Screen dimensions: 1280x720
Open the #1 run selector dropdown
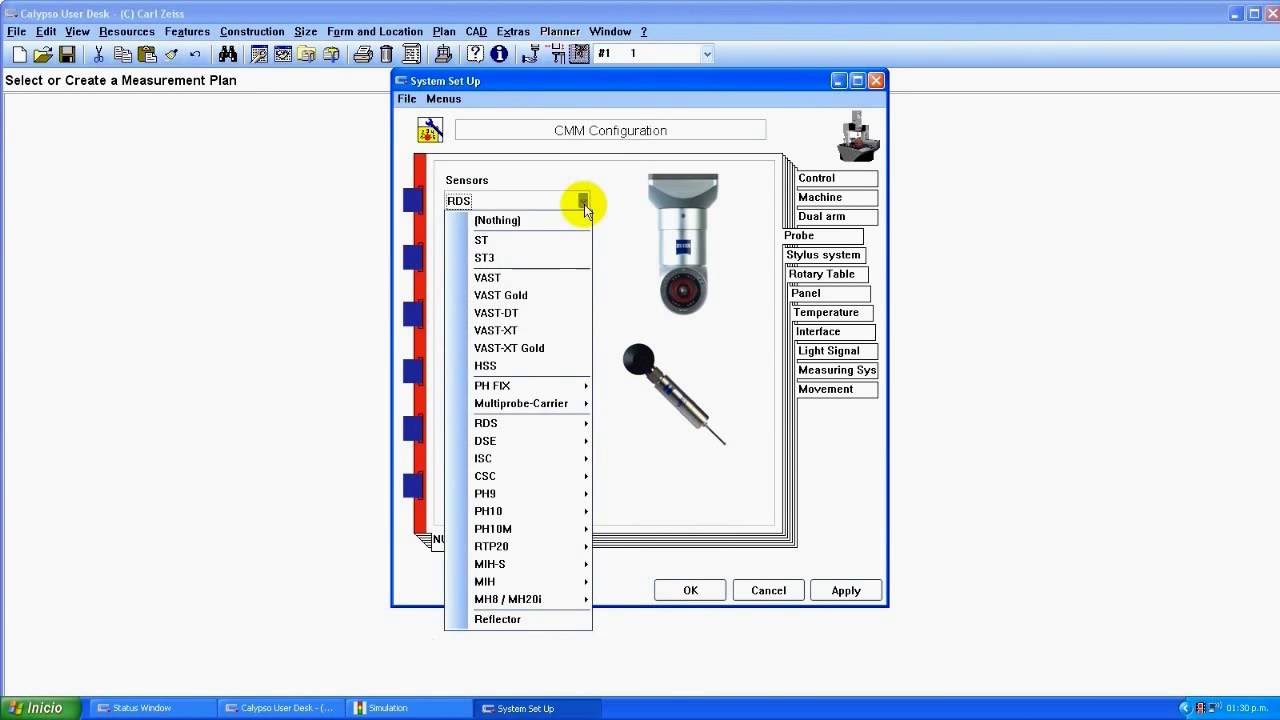(706, 54)
